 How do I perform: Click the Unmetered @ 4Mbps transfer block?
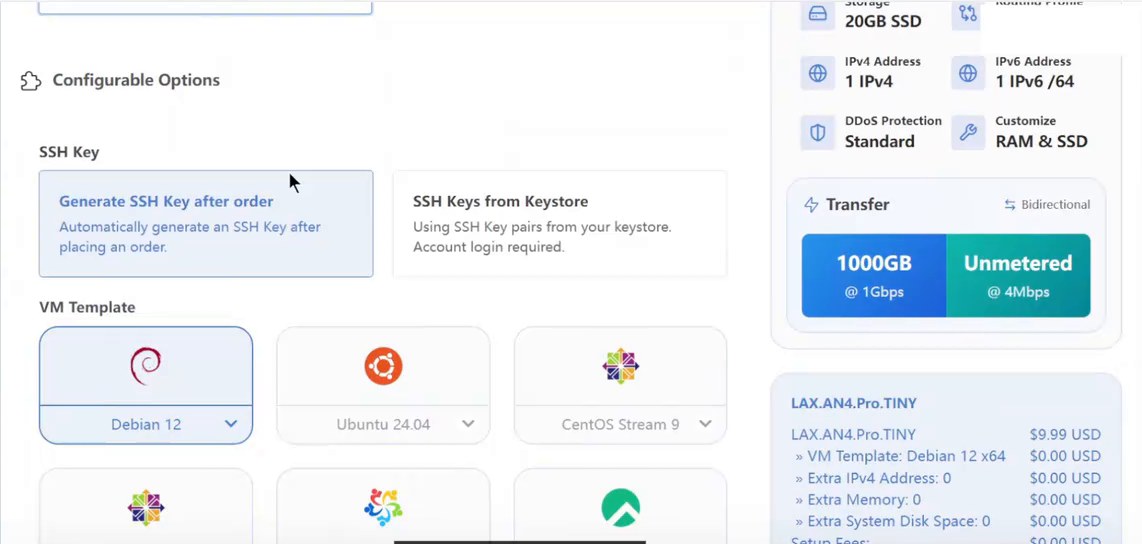click(1018, 275)
